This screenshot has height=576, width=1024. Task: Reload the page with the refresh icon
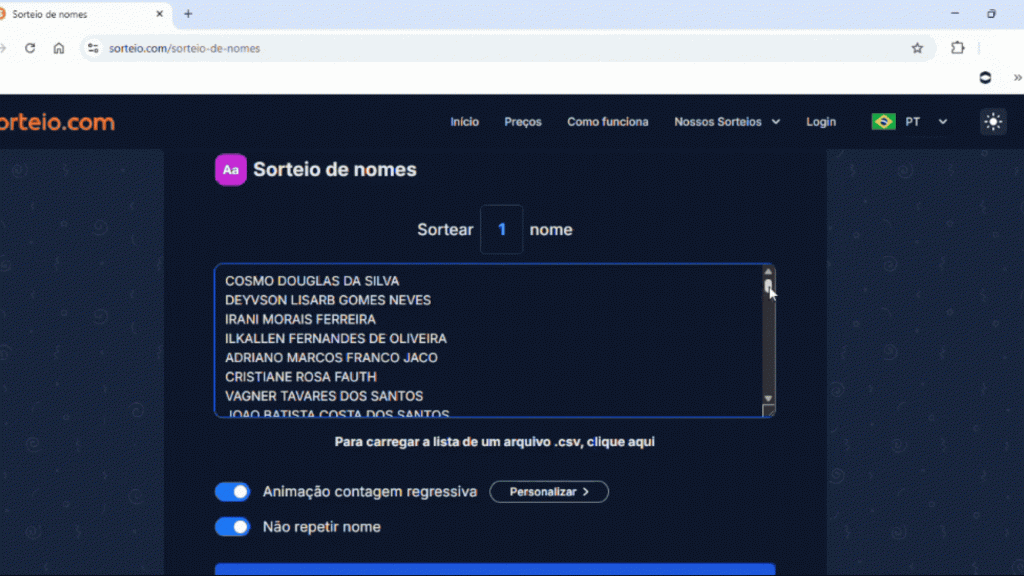tap(30, 48)
